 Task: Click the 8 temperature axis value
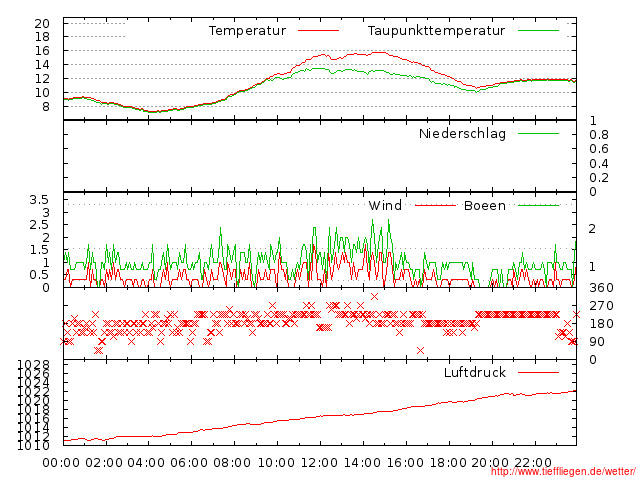pos(45,107)
